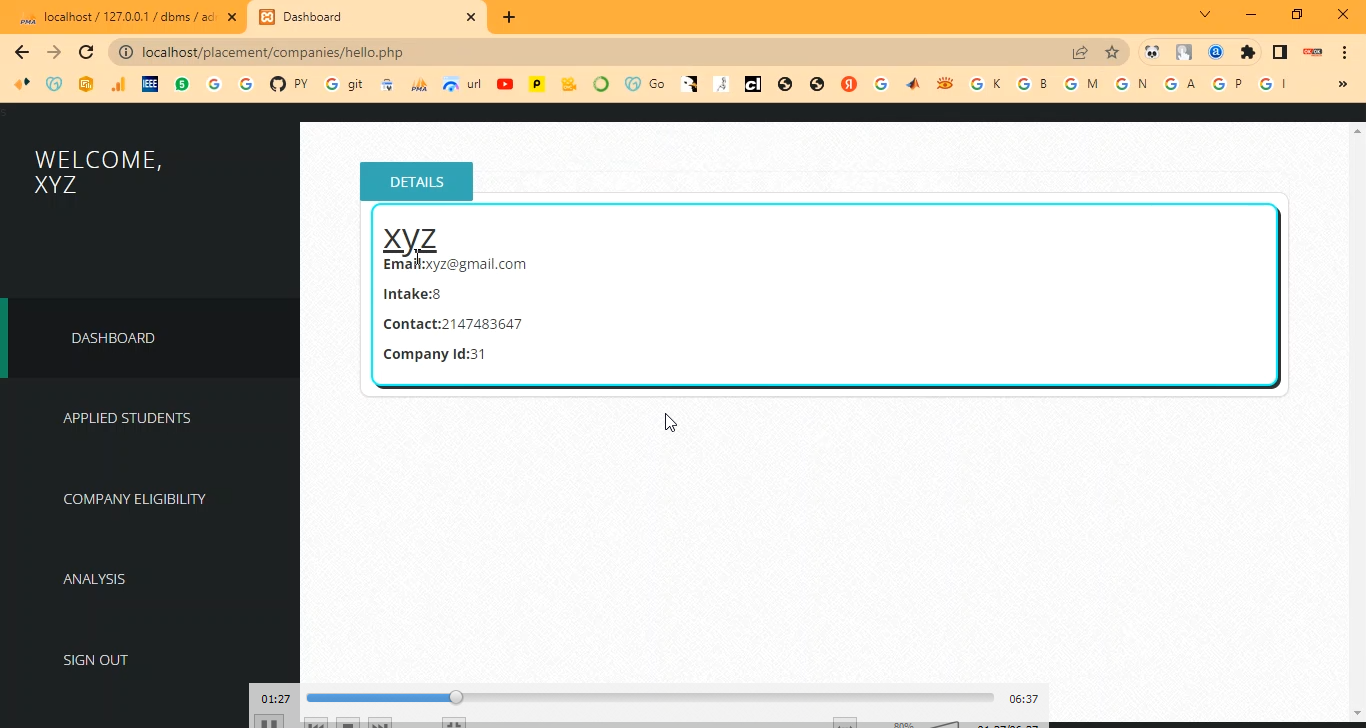Reload the page
Screen dimensions: 1366x728
coord(86,52)
